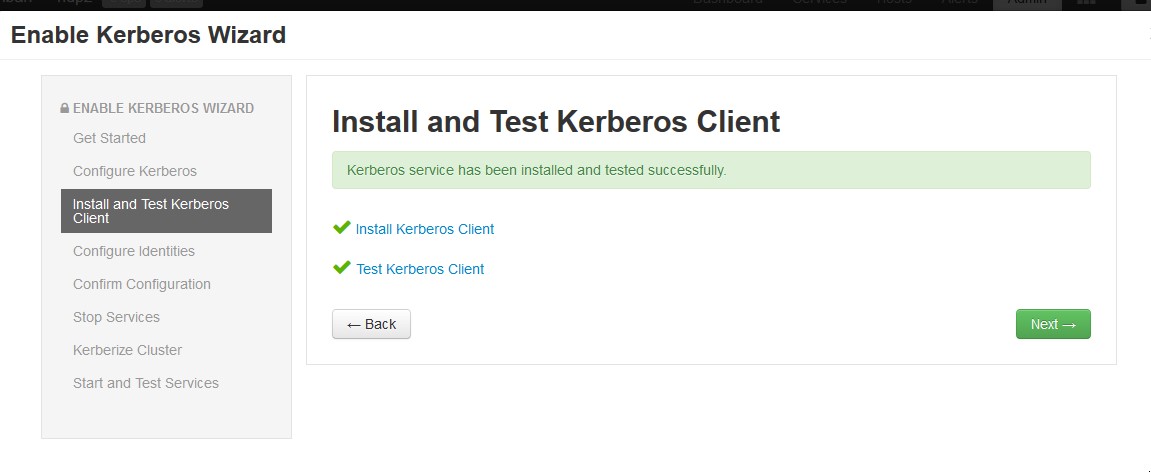Jump to the Configure Identities step
Screen dimensions: 1151x473
point(134,251)
